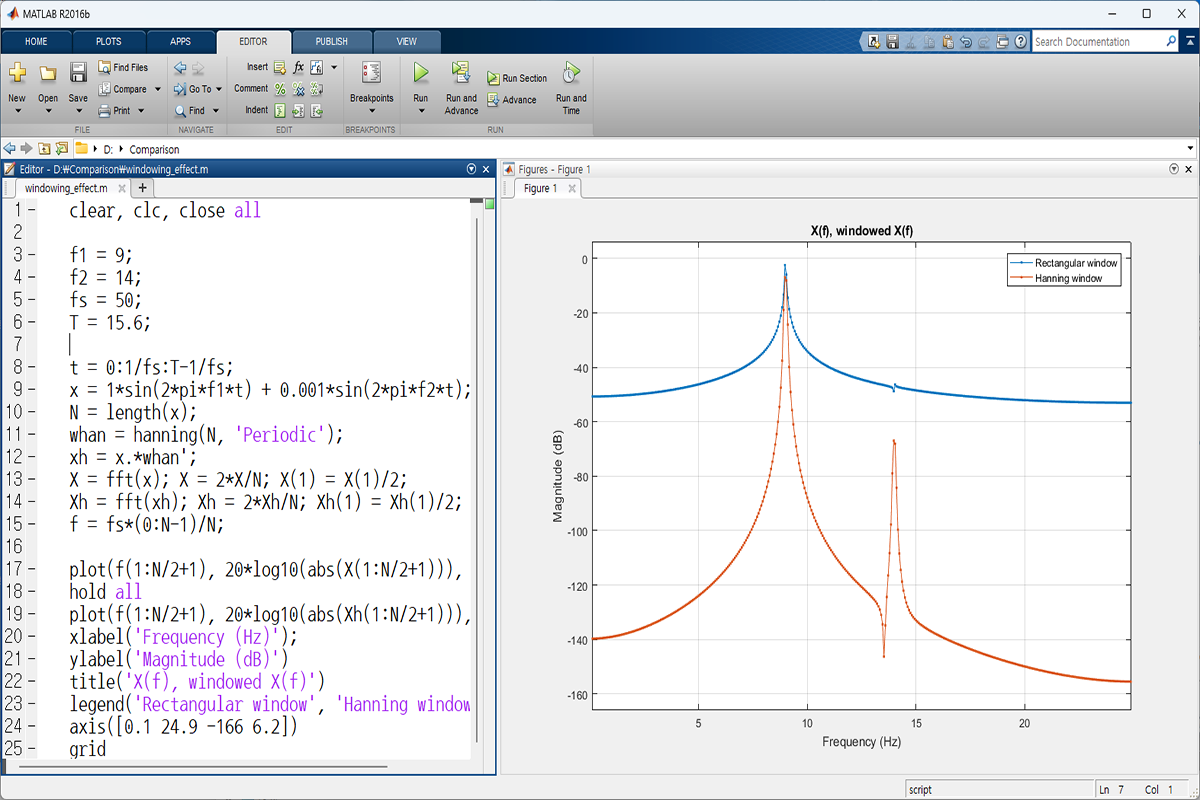
Task: Collapse the toolstrip with top-right arrow
Action: 1188,42
